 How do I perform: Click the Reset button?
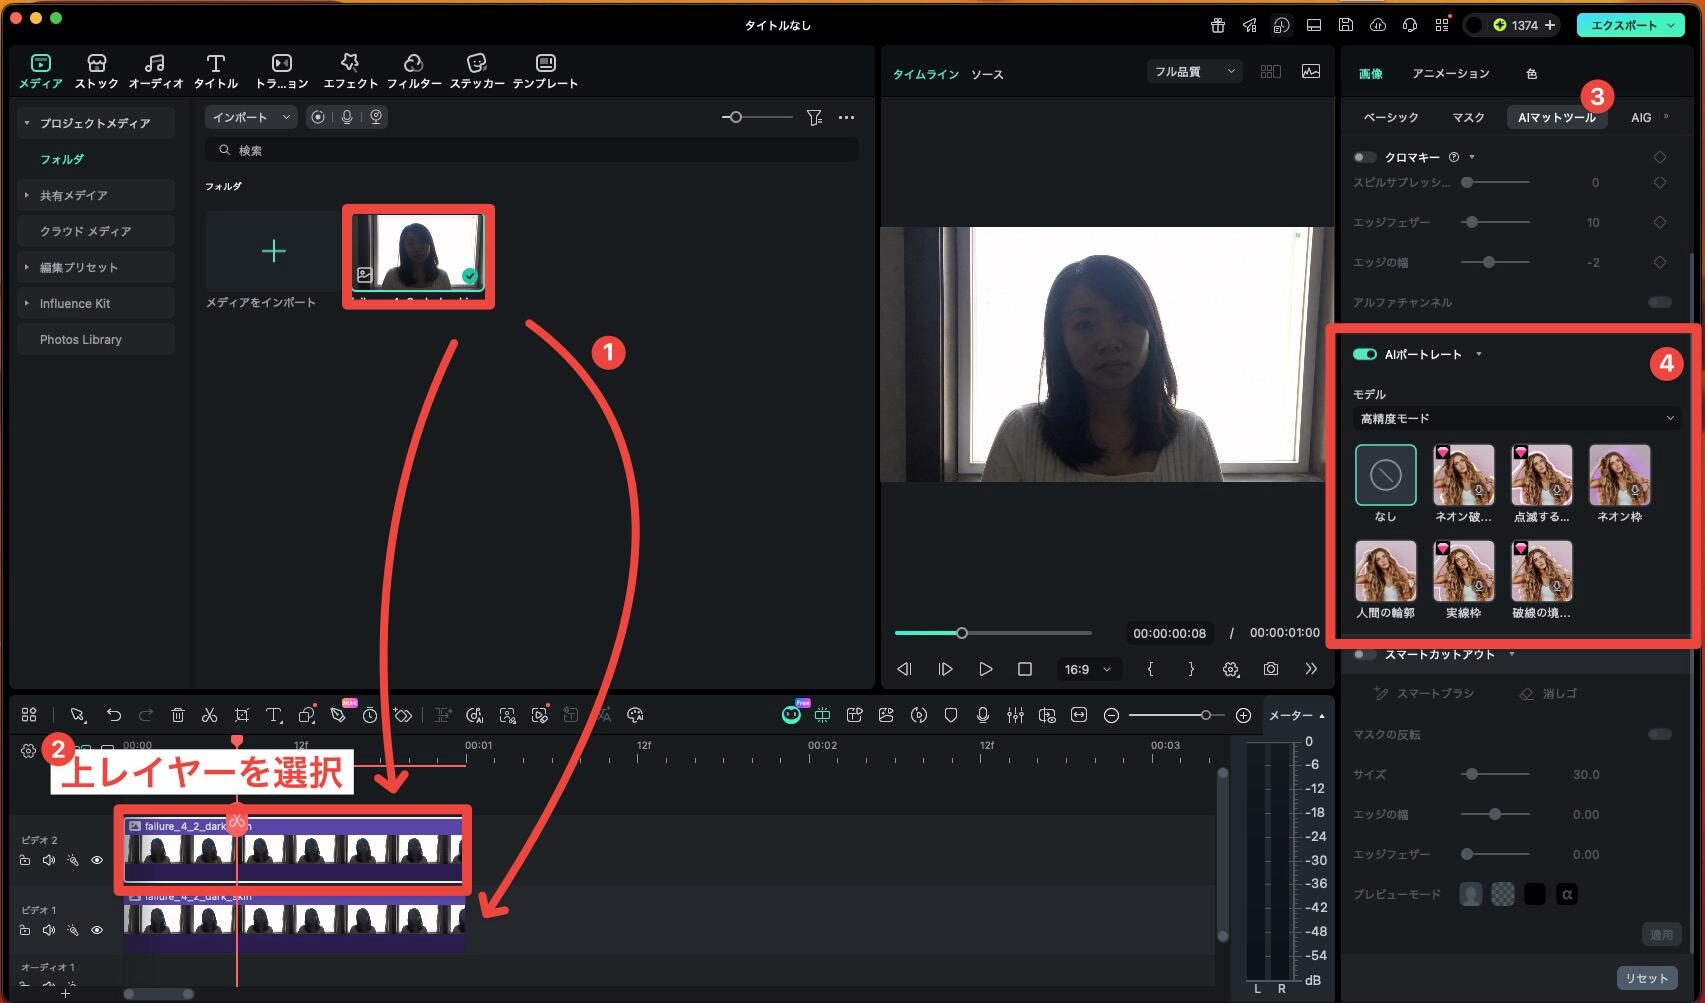(x=1646, y=978)
